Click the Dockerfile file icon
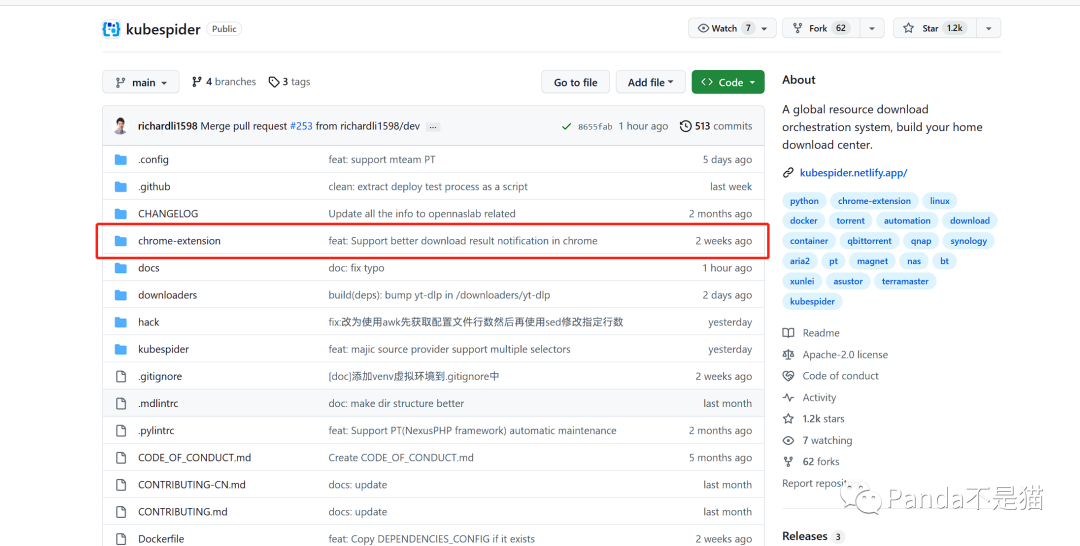Viewport: 1080px width, 546px height. pyautogui.click(x=121, y=539)
